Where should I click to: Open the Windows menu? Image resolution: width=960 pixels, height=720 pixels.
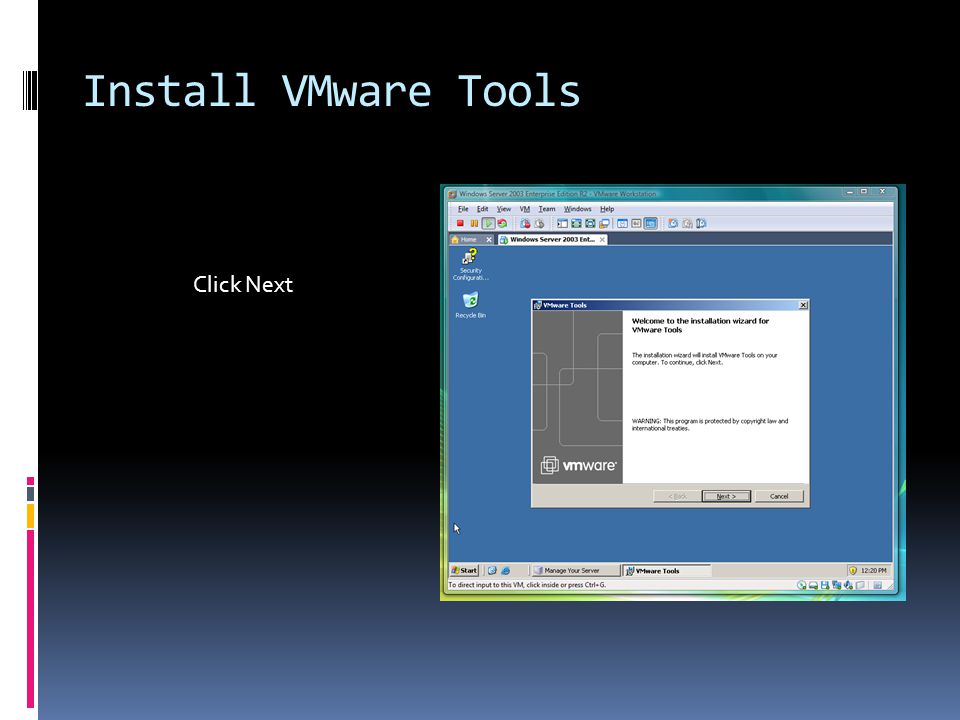577,209
